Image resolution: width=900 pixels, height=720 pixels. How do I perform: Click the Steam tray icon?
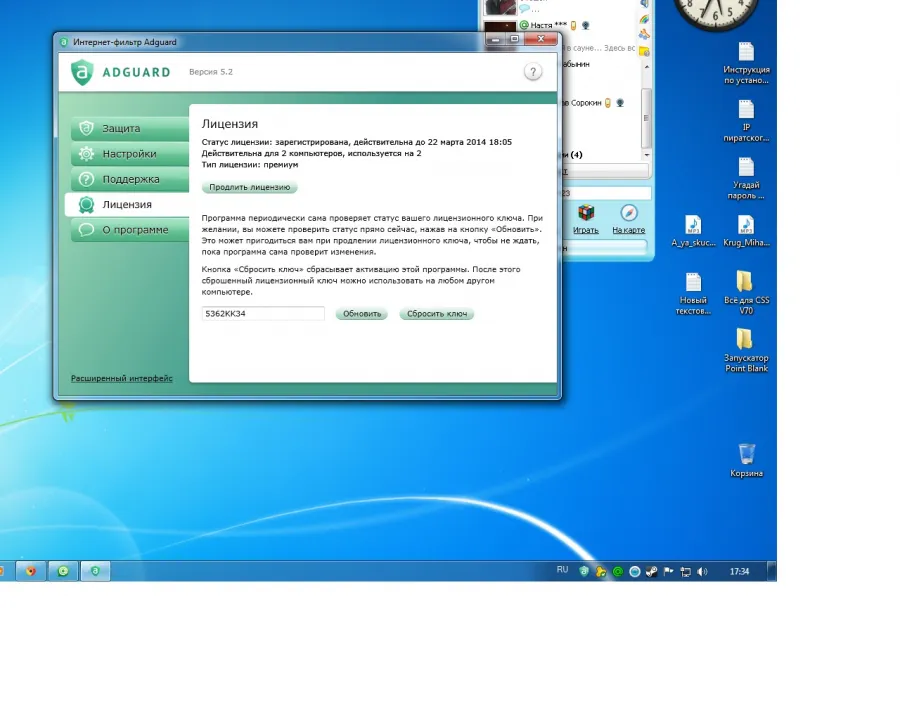click(651, 572)
